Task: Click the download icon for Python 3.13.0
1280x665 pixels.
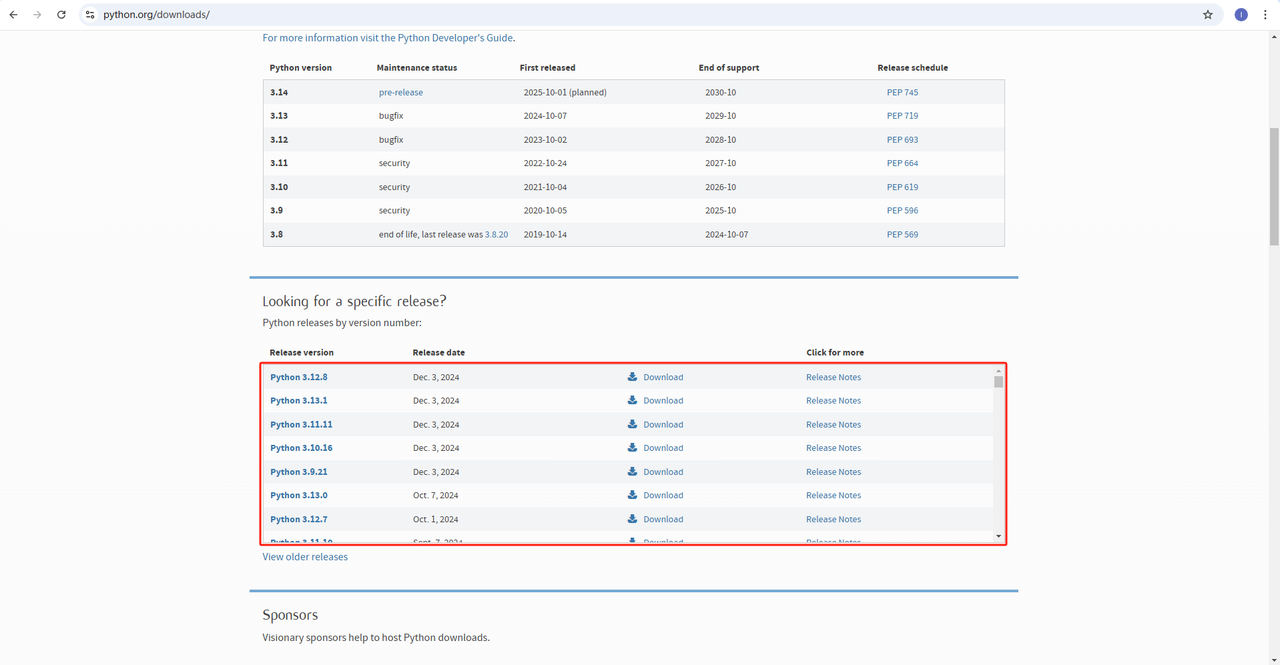Action: click(x=632, y=495)
